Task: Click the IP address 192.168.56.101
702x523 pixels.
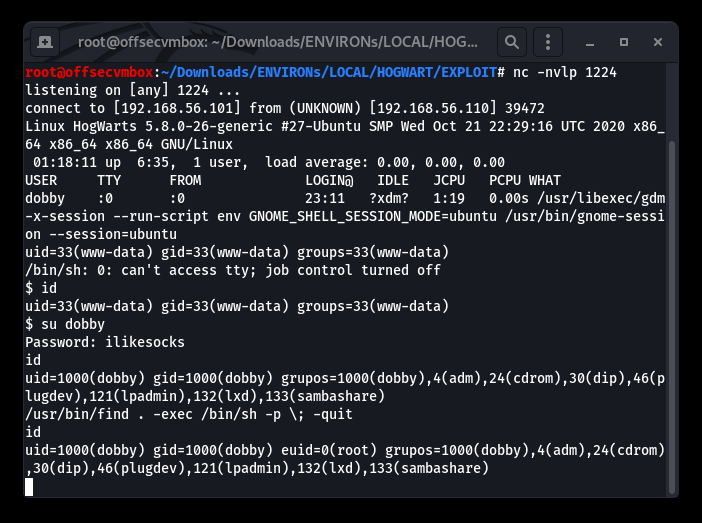Action: pos(177,108)
